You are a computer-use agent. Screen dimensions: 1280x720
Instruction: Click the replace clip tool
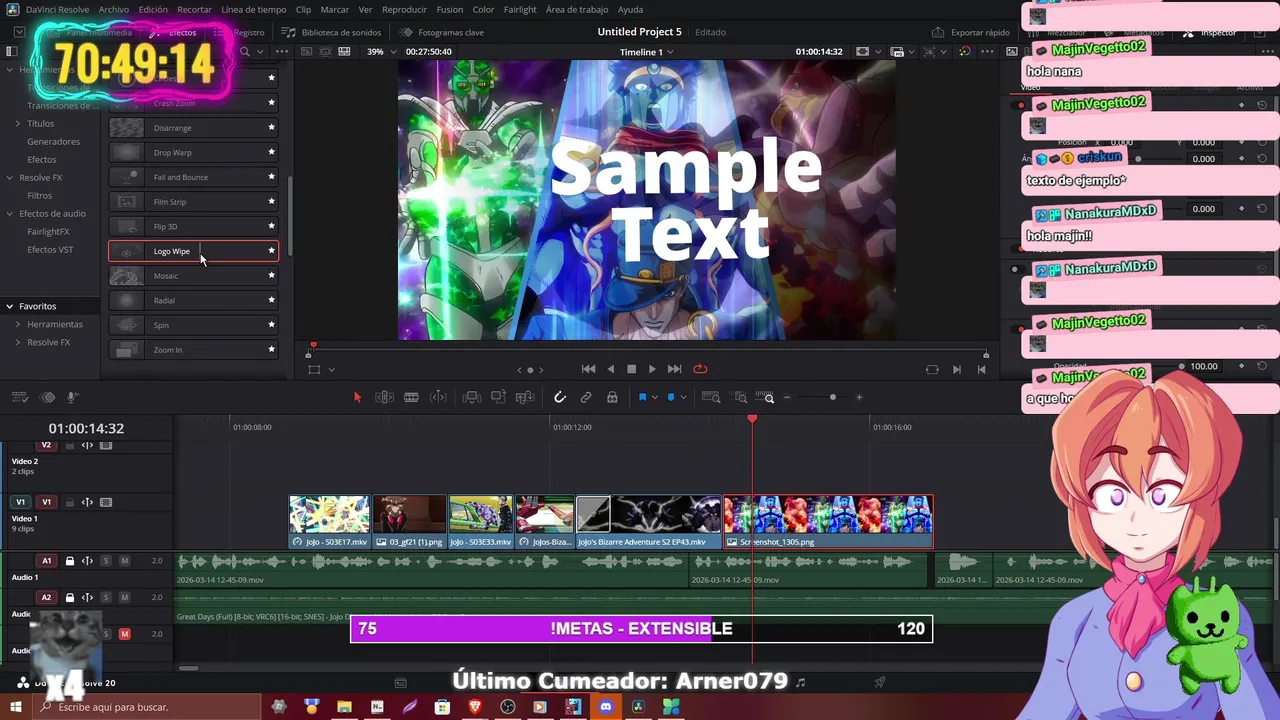coord(525,397)
